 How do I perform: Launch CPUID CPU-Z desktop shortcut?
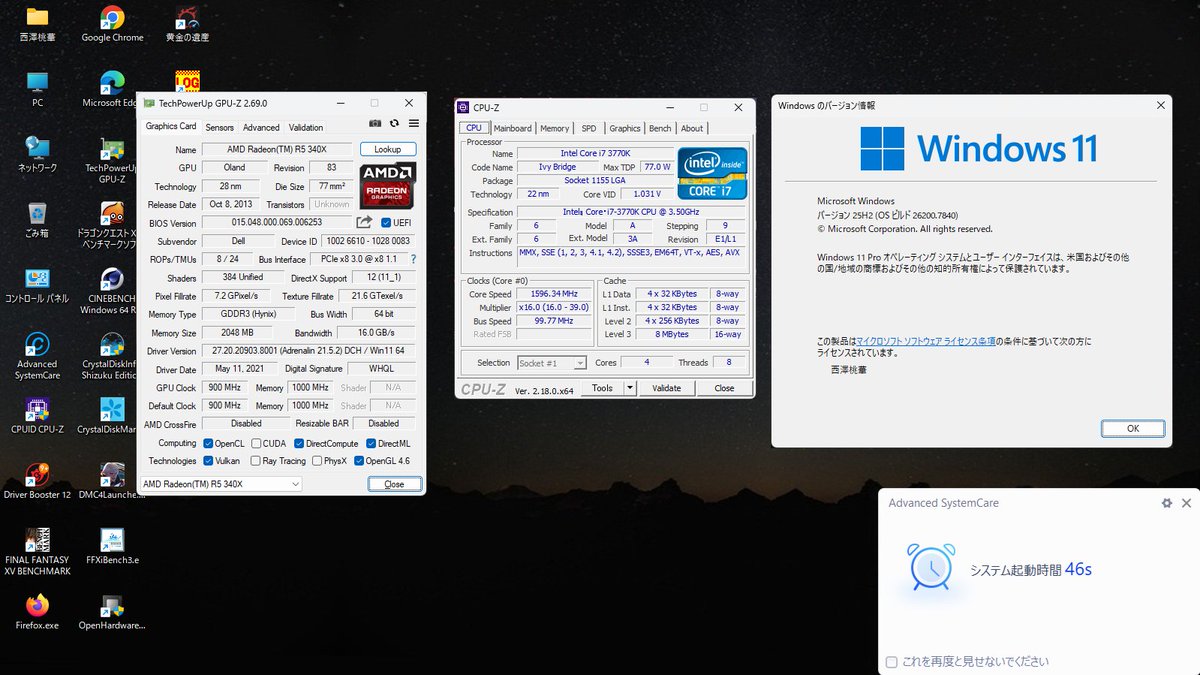click(37, 415)
